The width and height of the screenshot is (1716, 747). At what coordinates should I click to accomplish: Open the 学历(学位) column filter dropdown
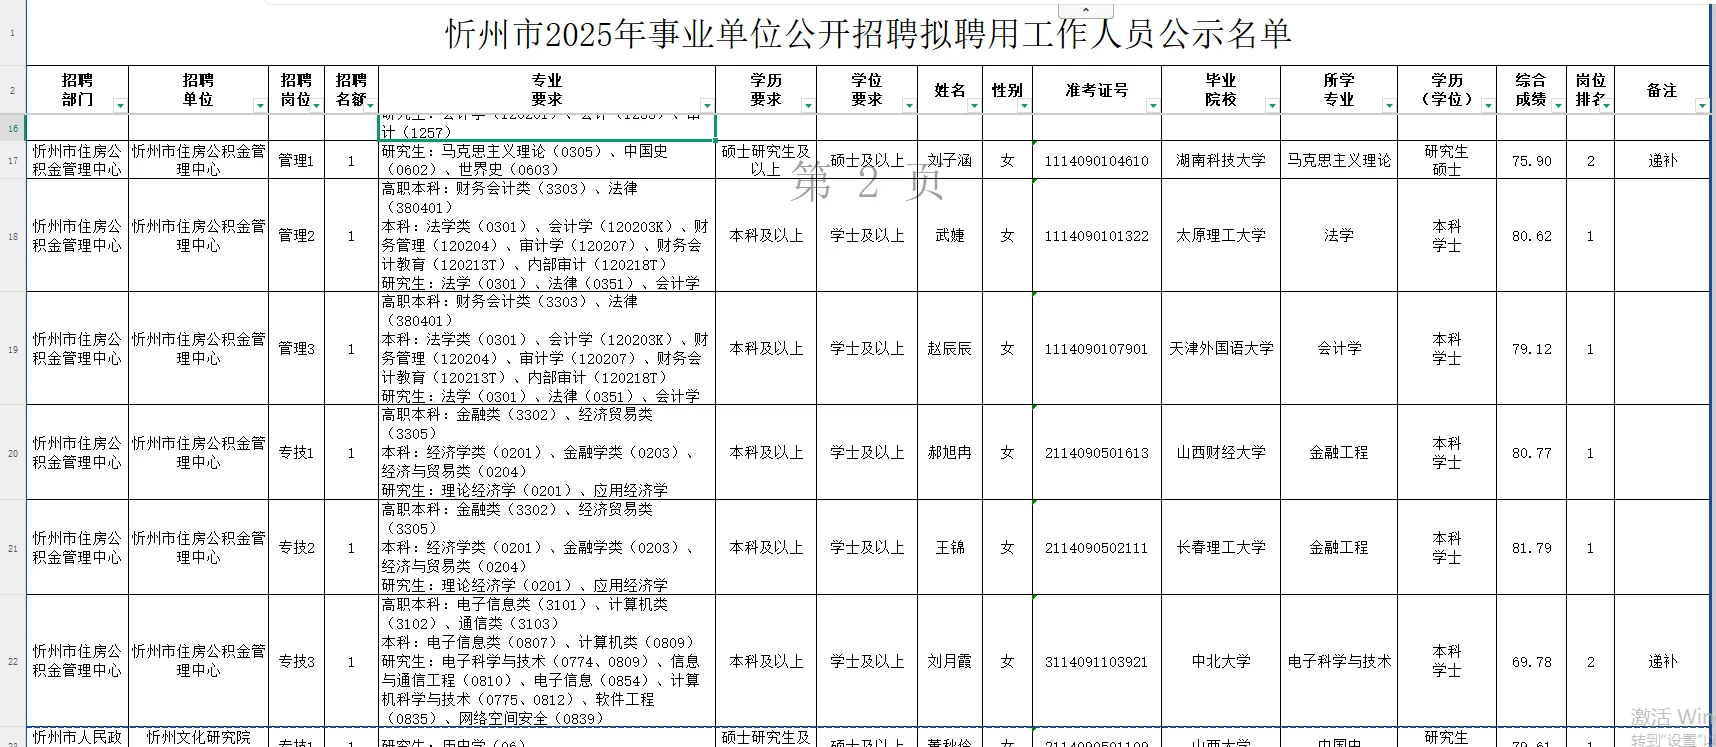1488,106
